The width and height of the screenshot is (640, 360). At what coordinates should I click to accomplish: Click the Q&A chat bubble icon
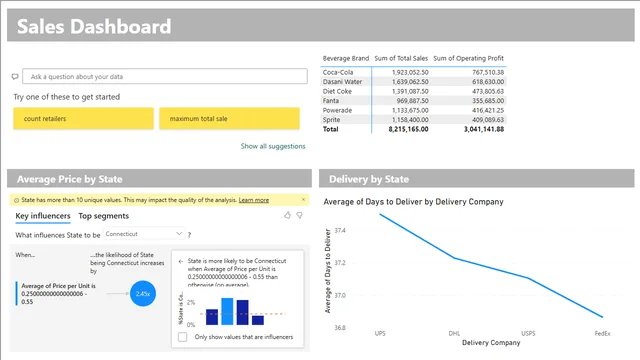point(15,76)
